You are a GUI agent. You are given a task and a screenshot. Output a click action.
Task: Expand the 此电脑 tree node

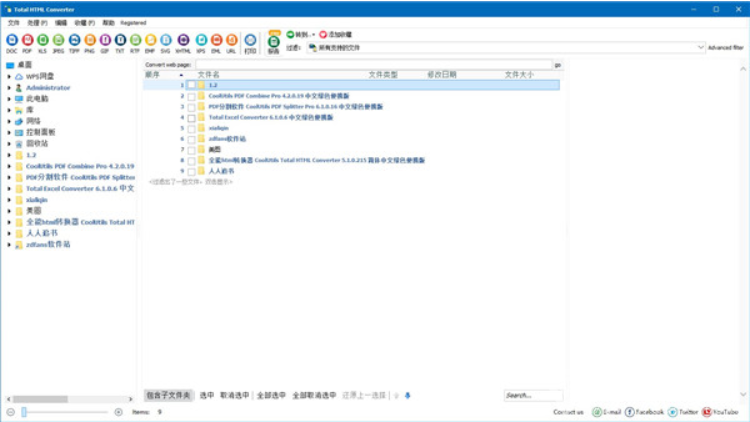9,99
